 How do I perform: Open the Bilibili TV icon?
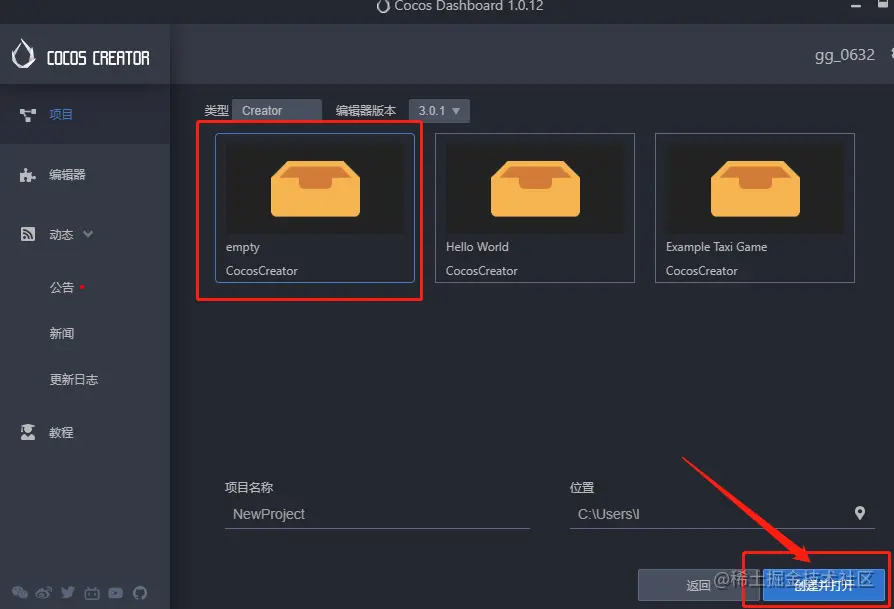(x=92, y=593)
